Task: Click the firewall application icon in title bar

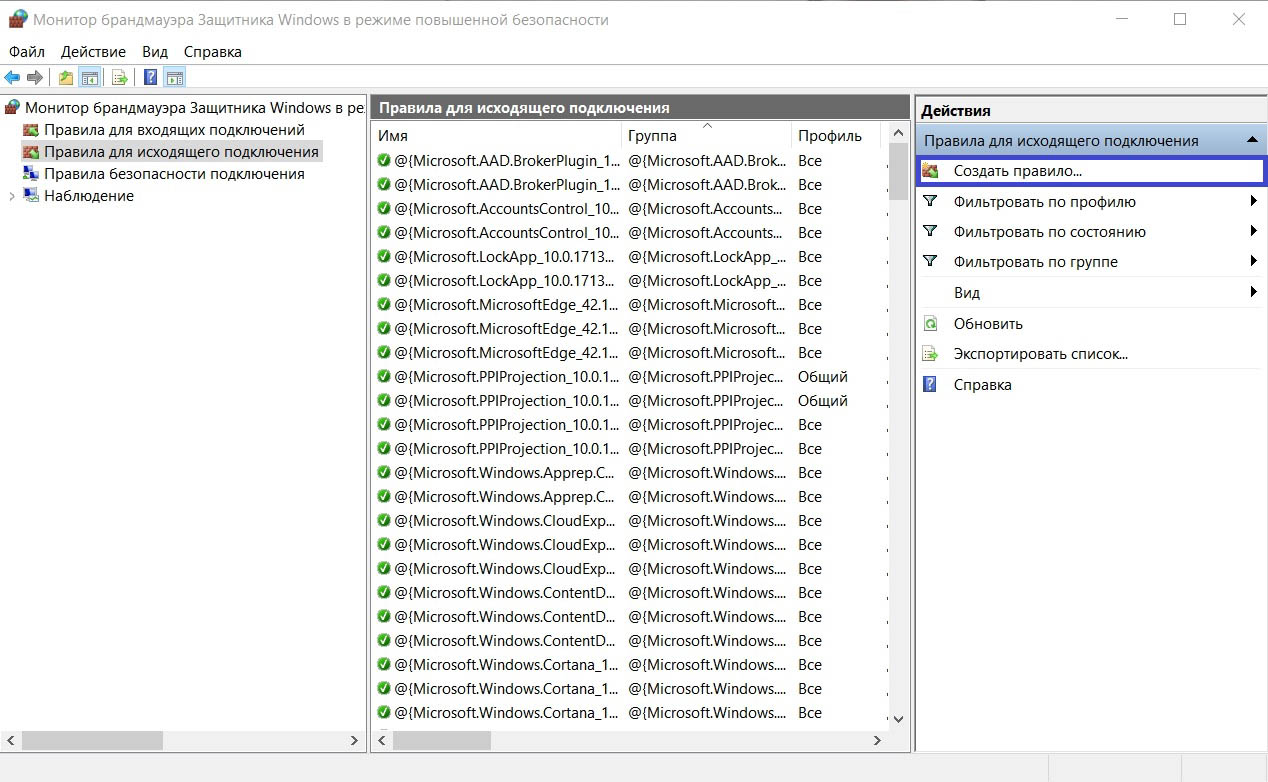Action: click(17, 19)
